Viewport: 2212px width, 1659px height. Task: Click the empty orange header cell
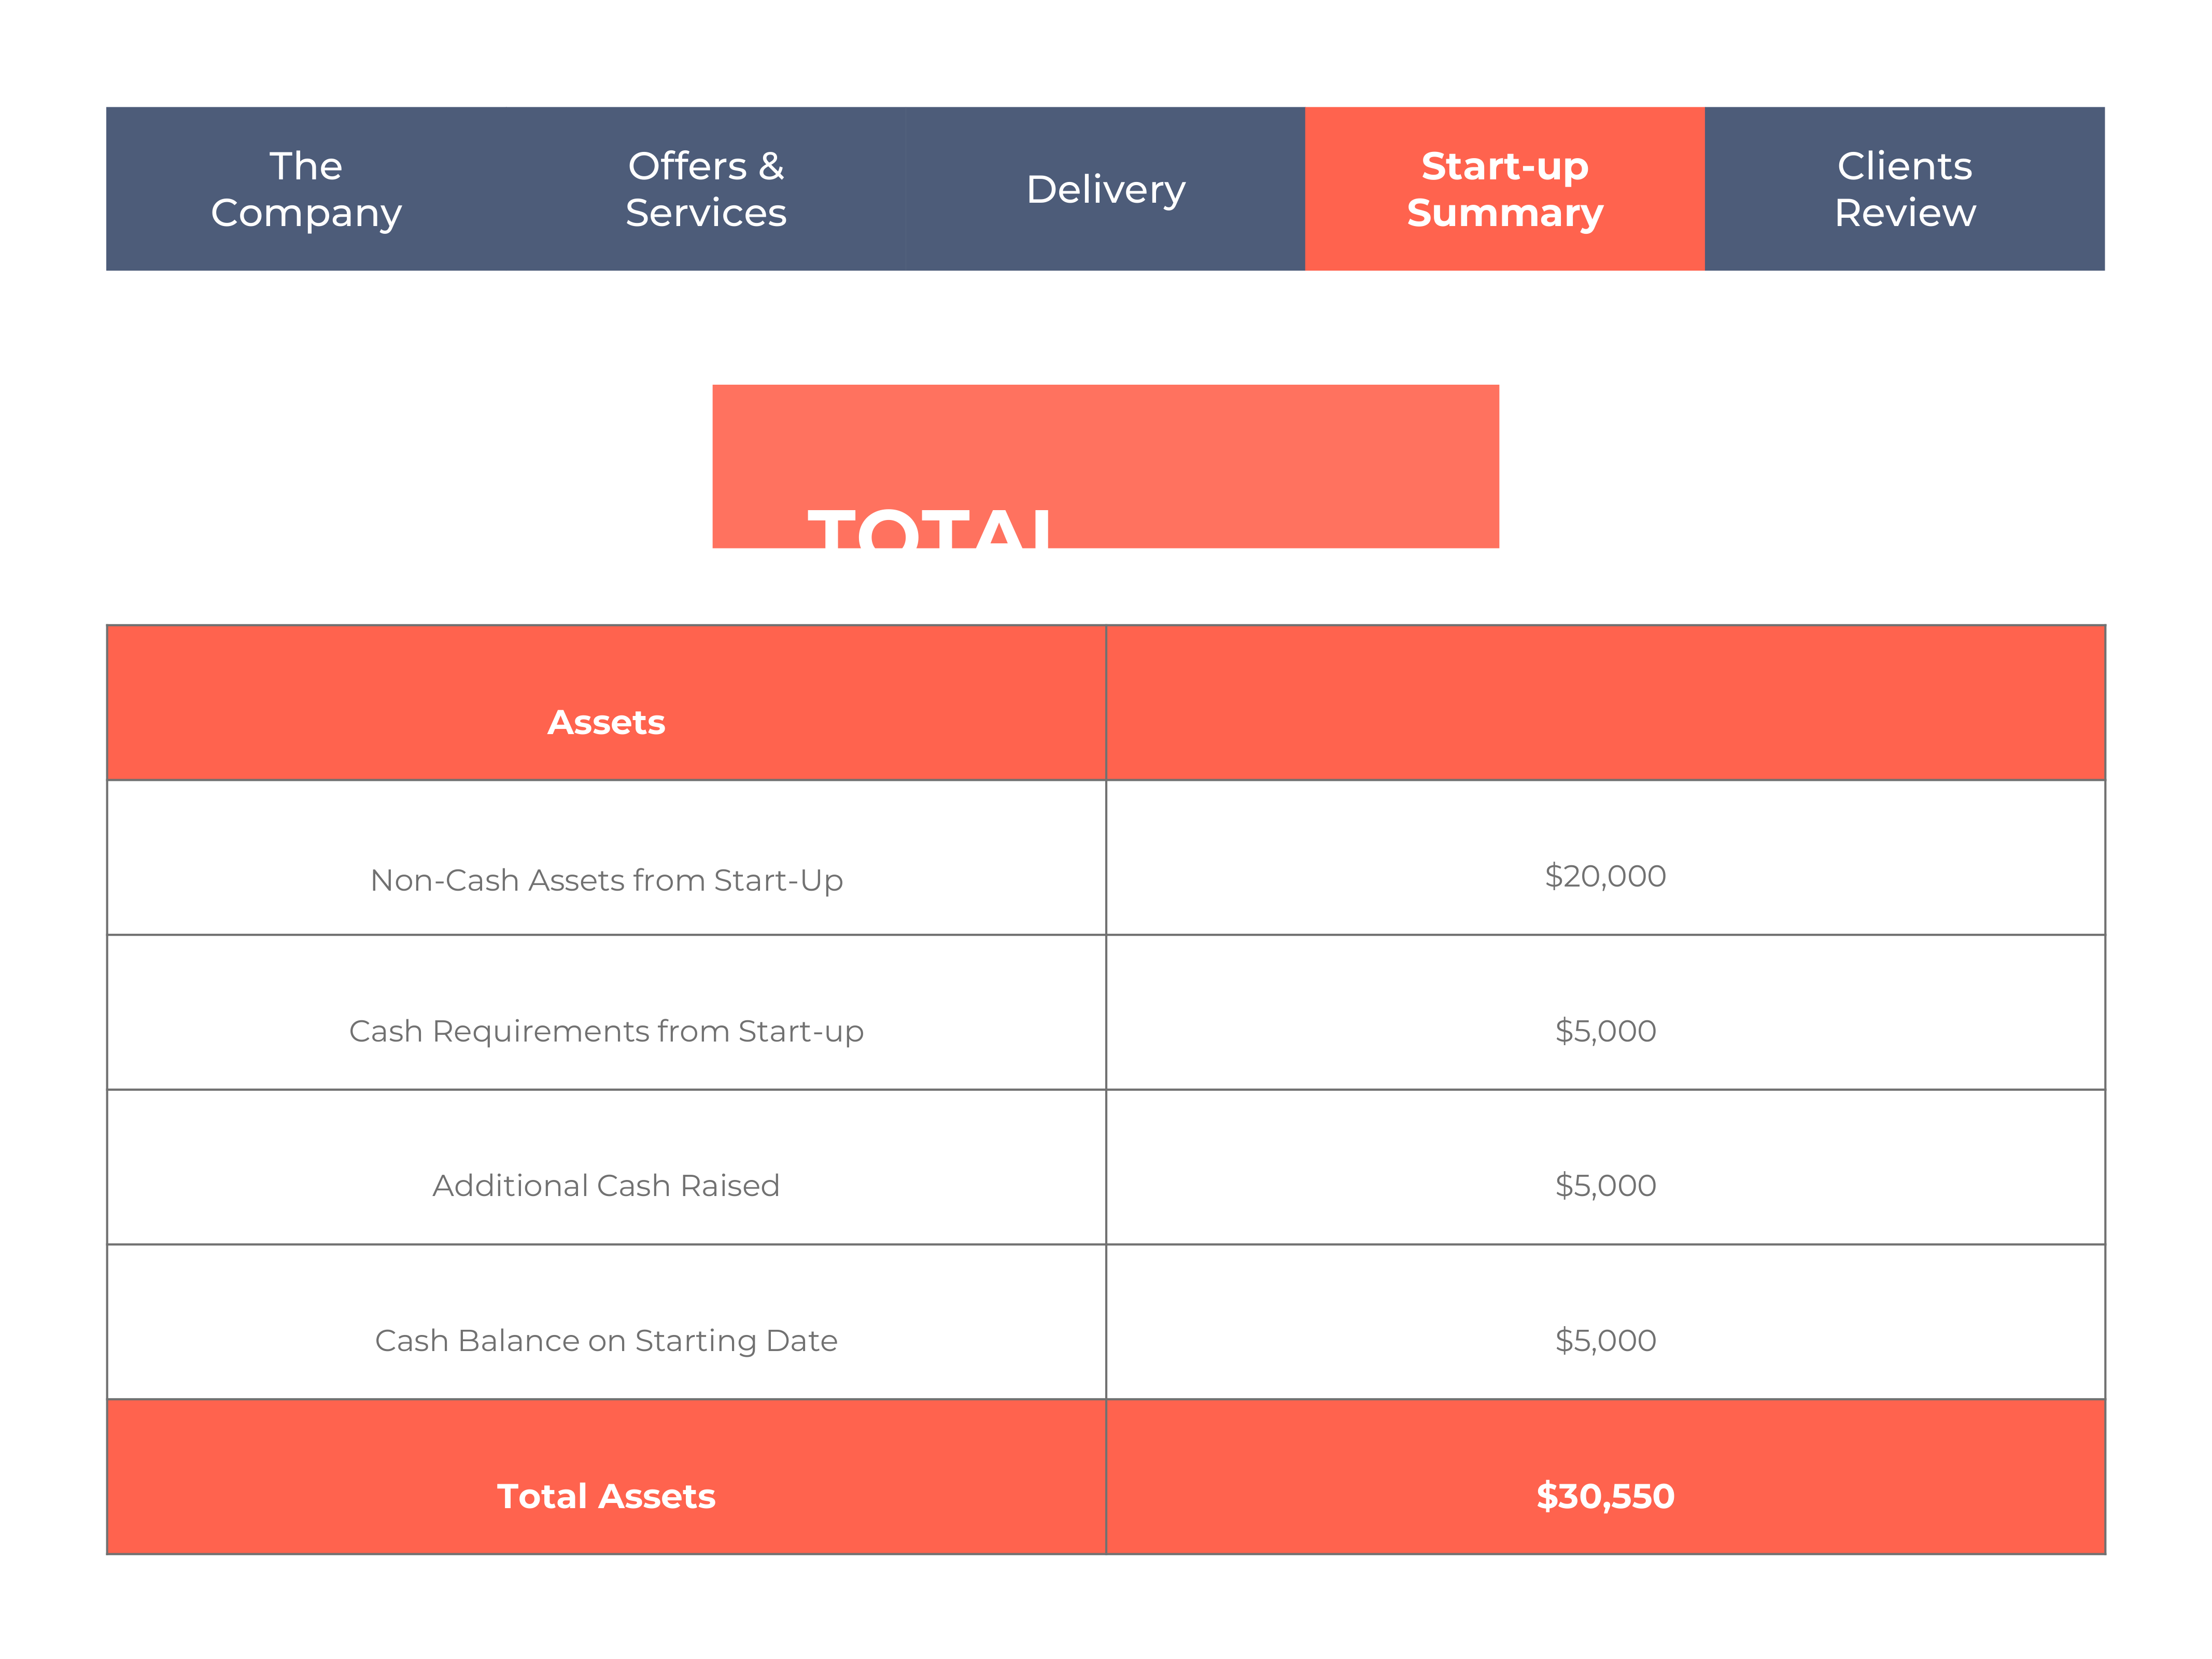pyautogui.click(x=1606, y=703)
